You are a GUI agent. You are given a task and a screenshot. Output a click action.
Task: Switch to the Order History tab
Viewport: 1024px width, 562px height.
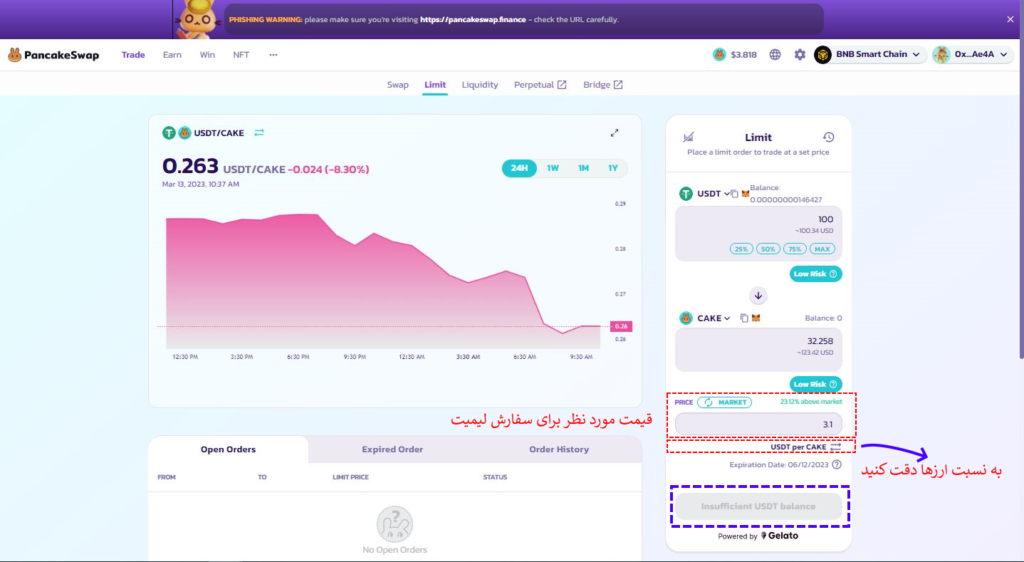[559, 450]
